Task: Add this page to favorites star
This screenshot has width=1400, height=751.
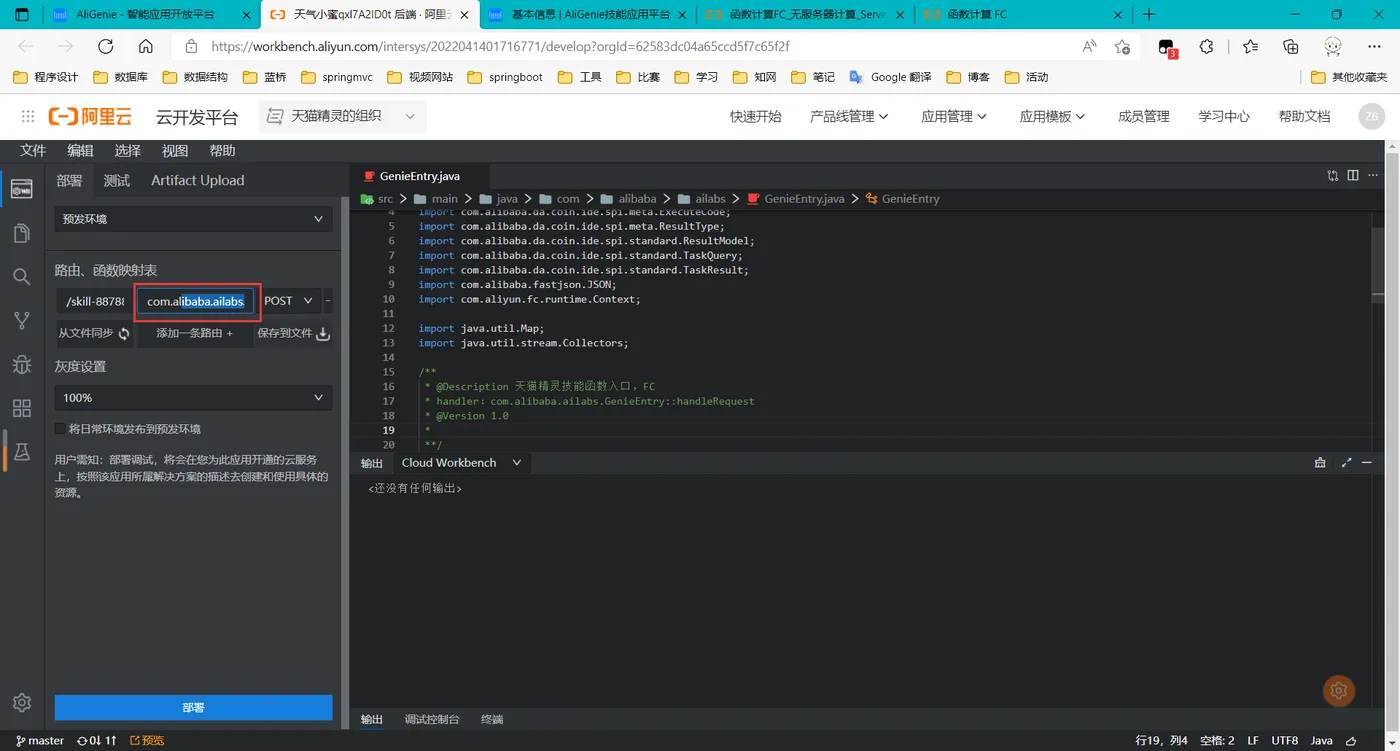Action: (x=1122, y=47)
